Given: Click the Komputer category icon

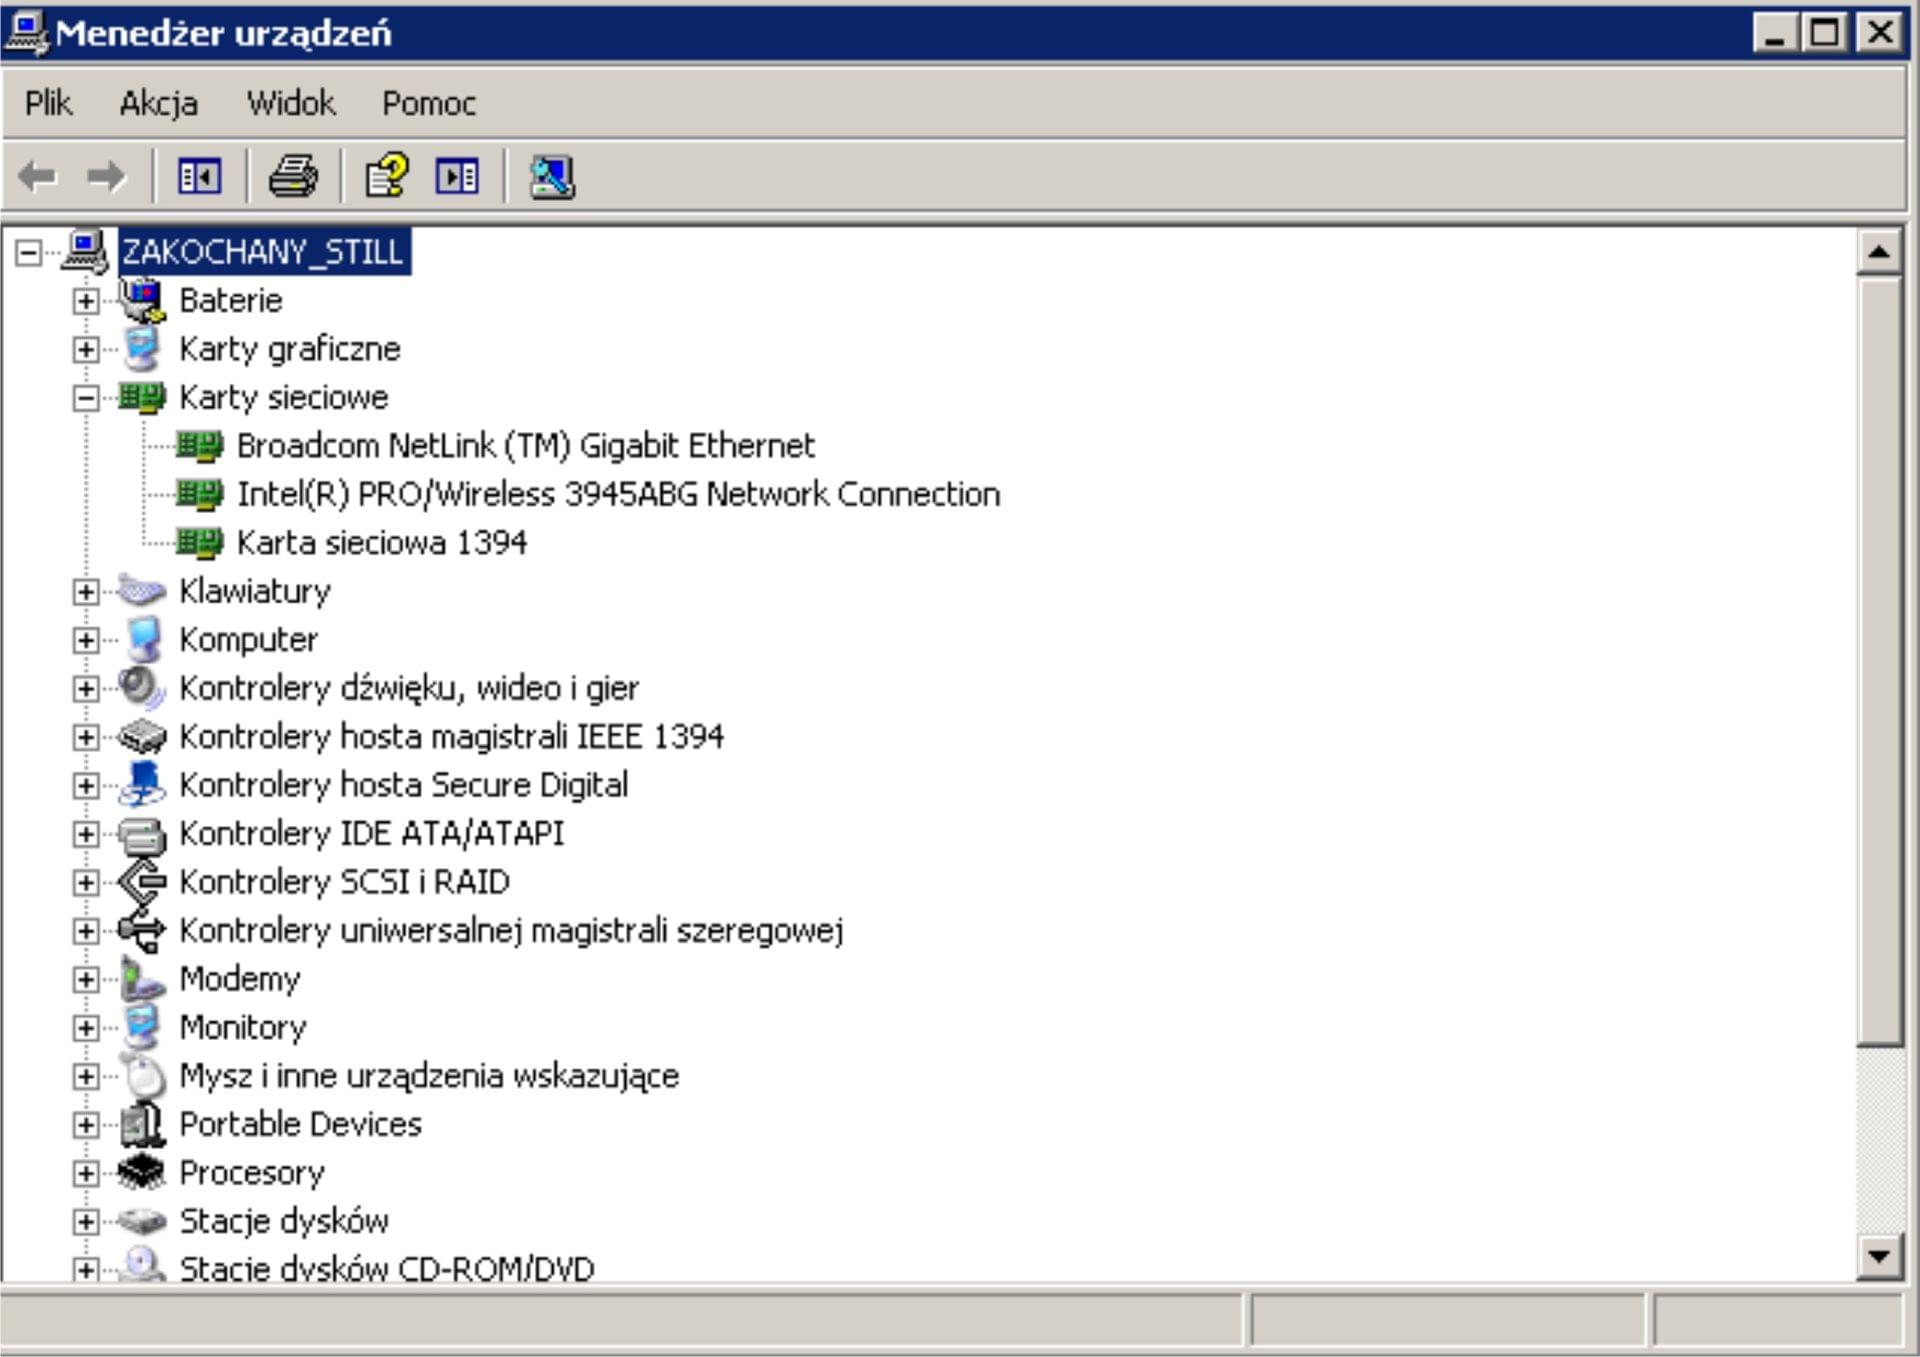Looking at the screenshot, I should pyautogui.click(x=144, y=639).
